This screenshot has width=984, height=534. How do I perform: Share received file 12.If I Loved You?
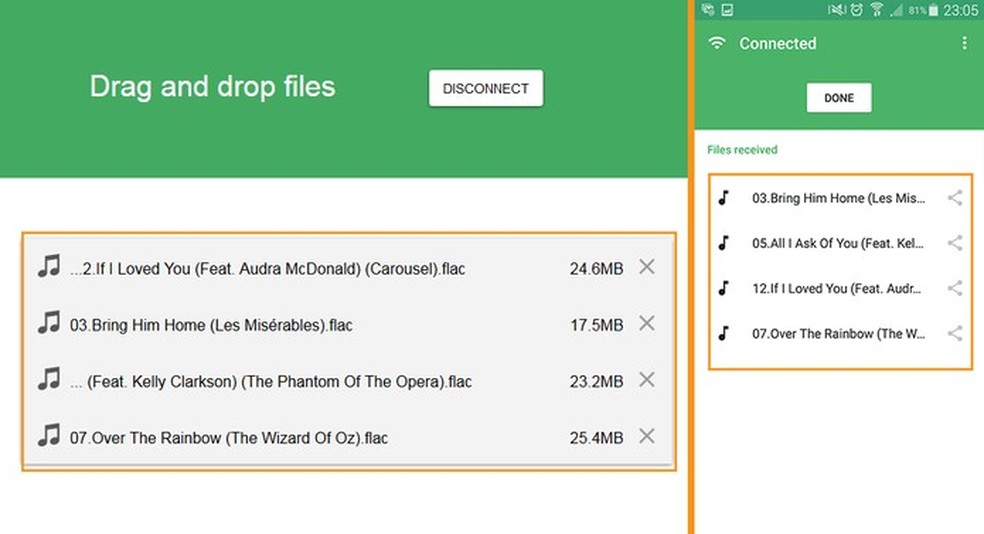[x=955, y=289]
